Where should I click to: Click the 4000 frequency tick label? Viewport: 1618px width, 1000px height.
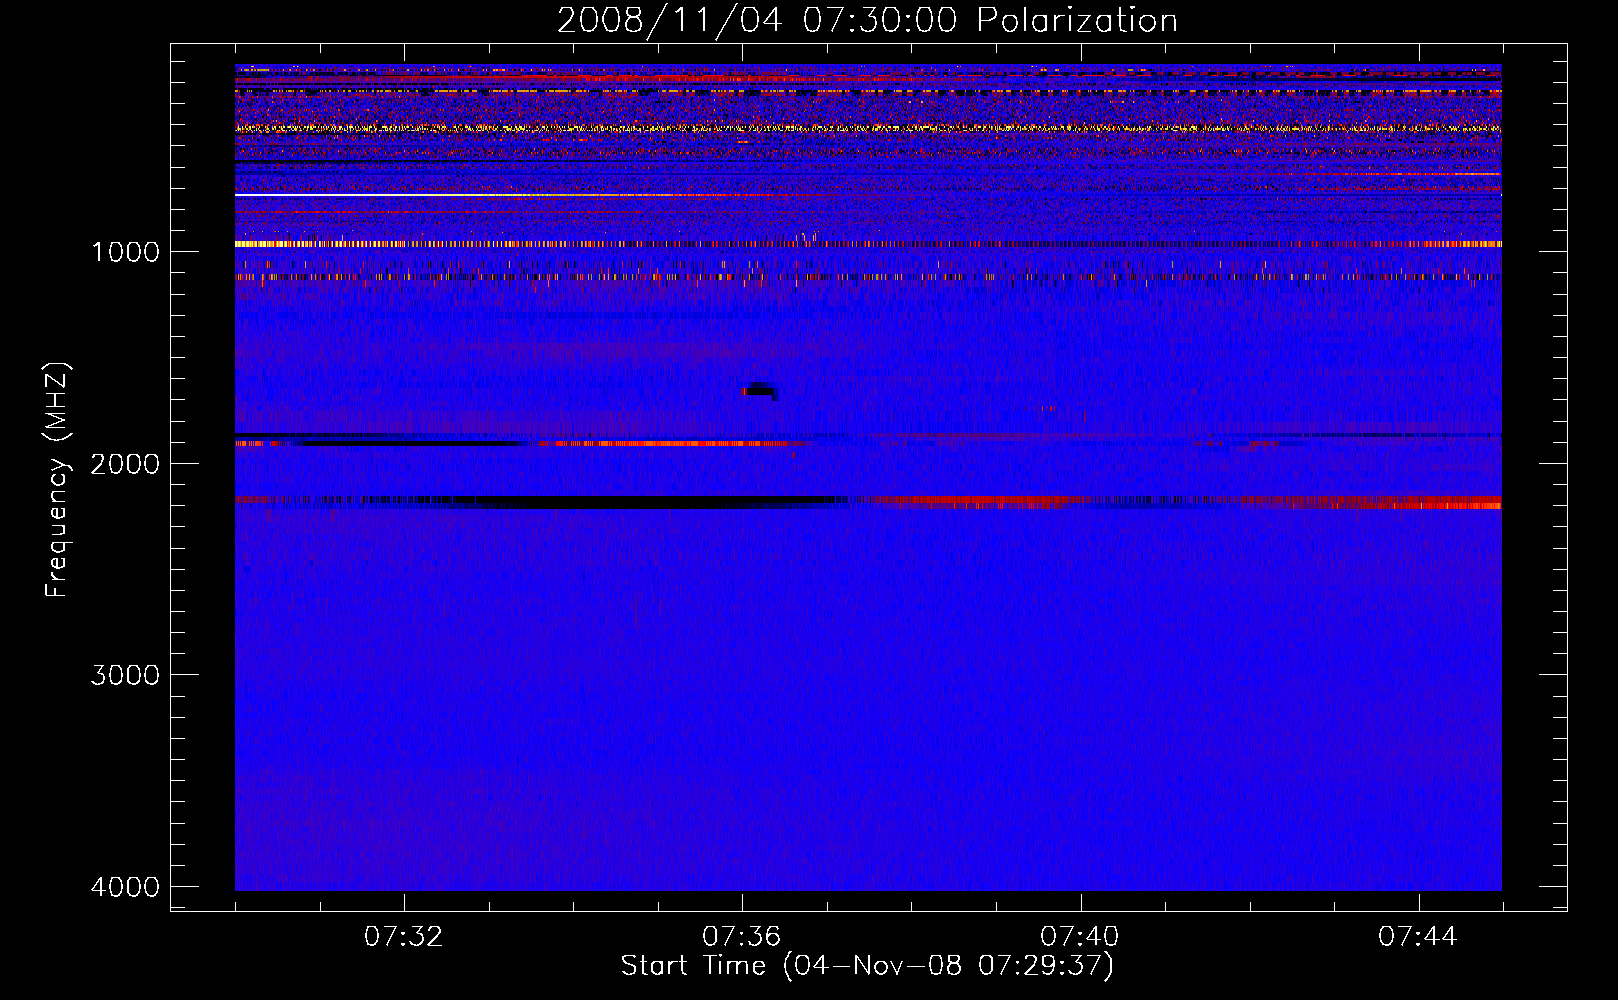(x=125, y=887)
